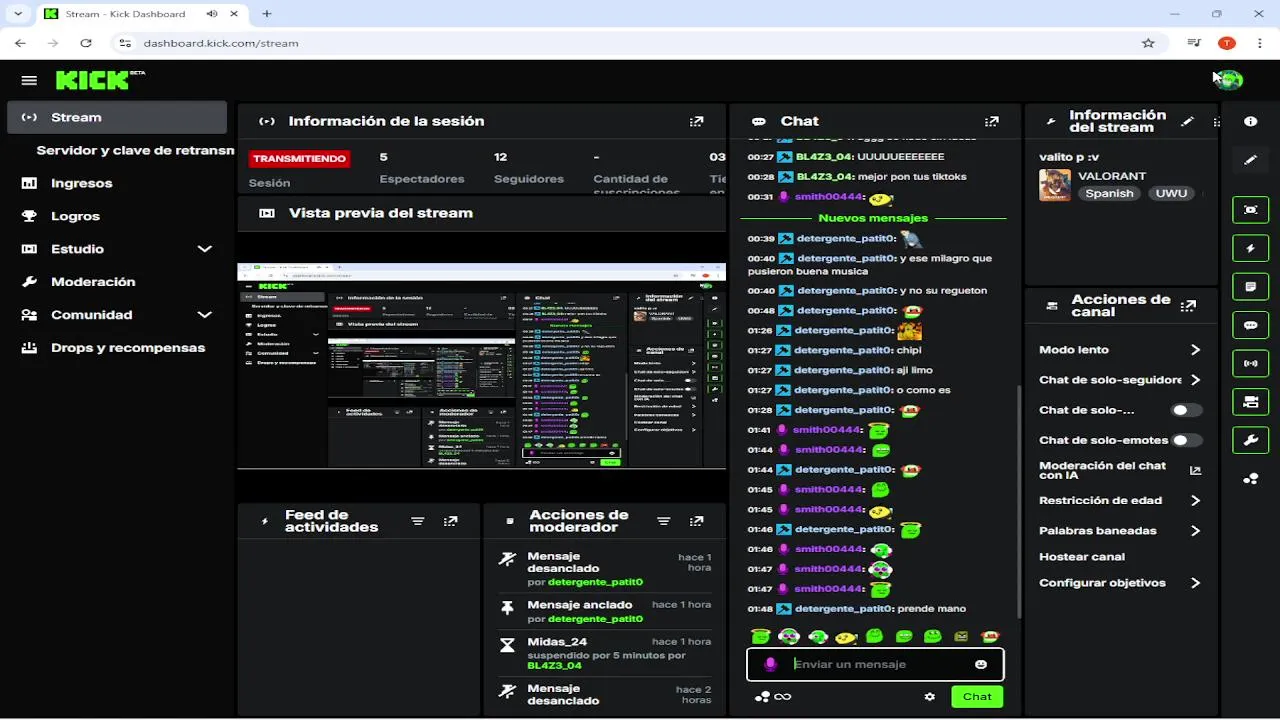Toggle the wrench widget sidebar icon
1280x720 pixels.
tap(1250, 440)
